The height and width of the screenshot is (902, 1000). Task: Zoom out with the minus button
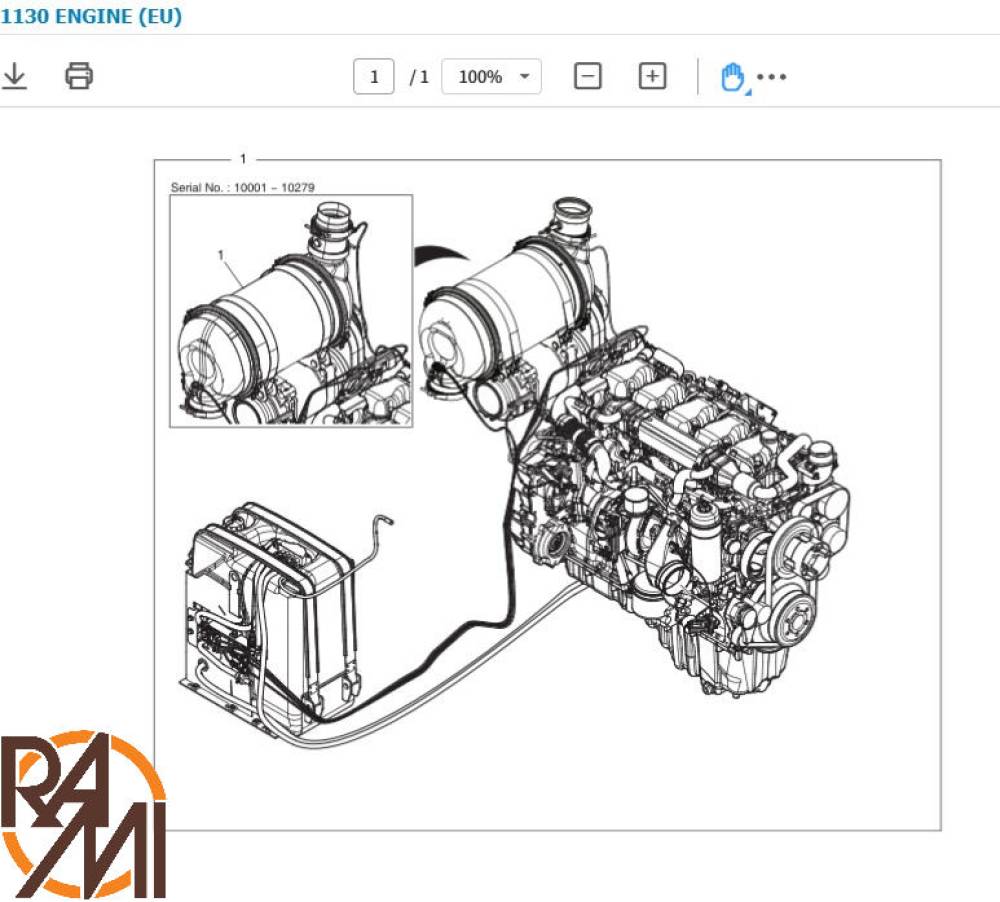click(588, 76)
